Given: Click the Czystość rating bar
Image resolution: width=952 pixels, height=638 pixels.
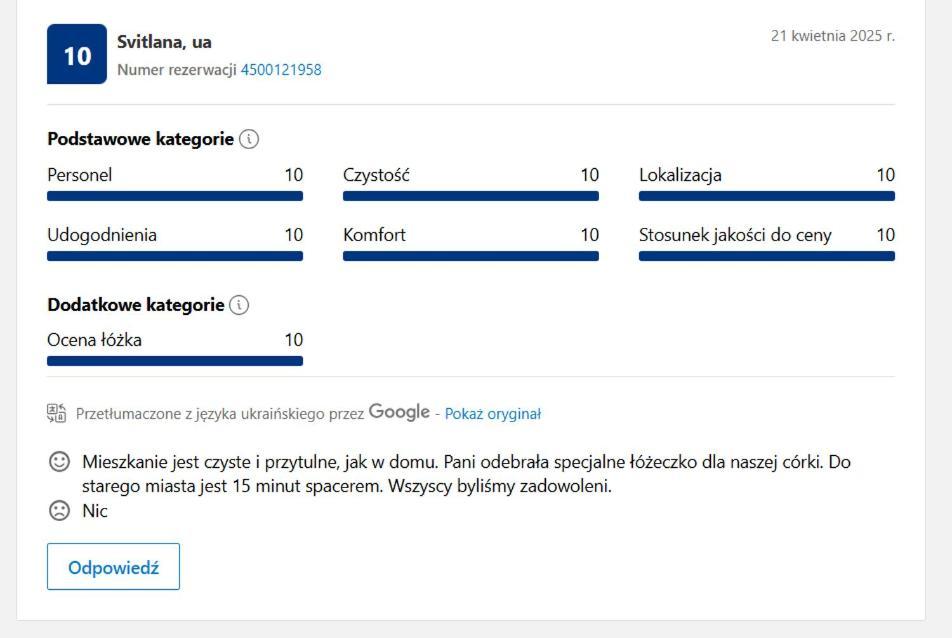Looking at the screenshot, I should [471, 196].
